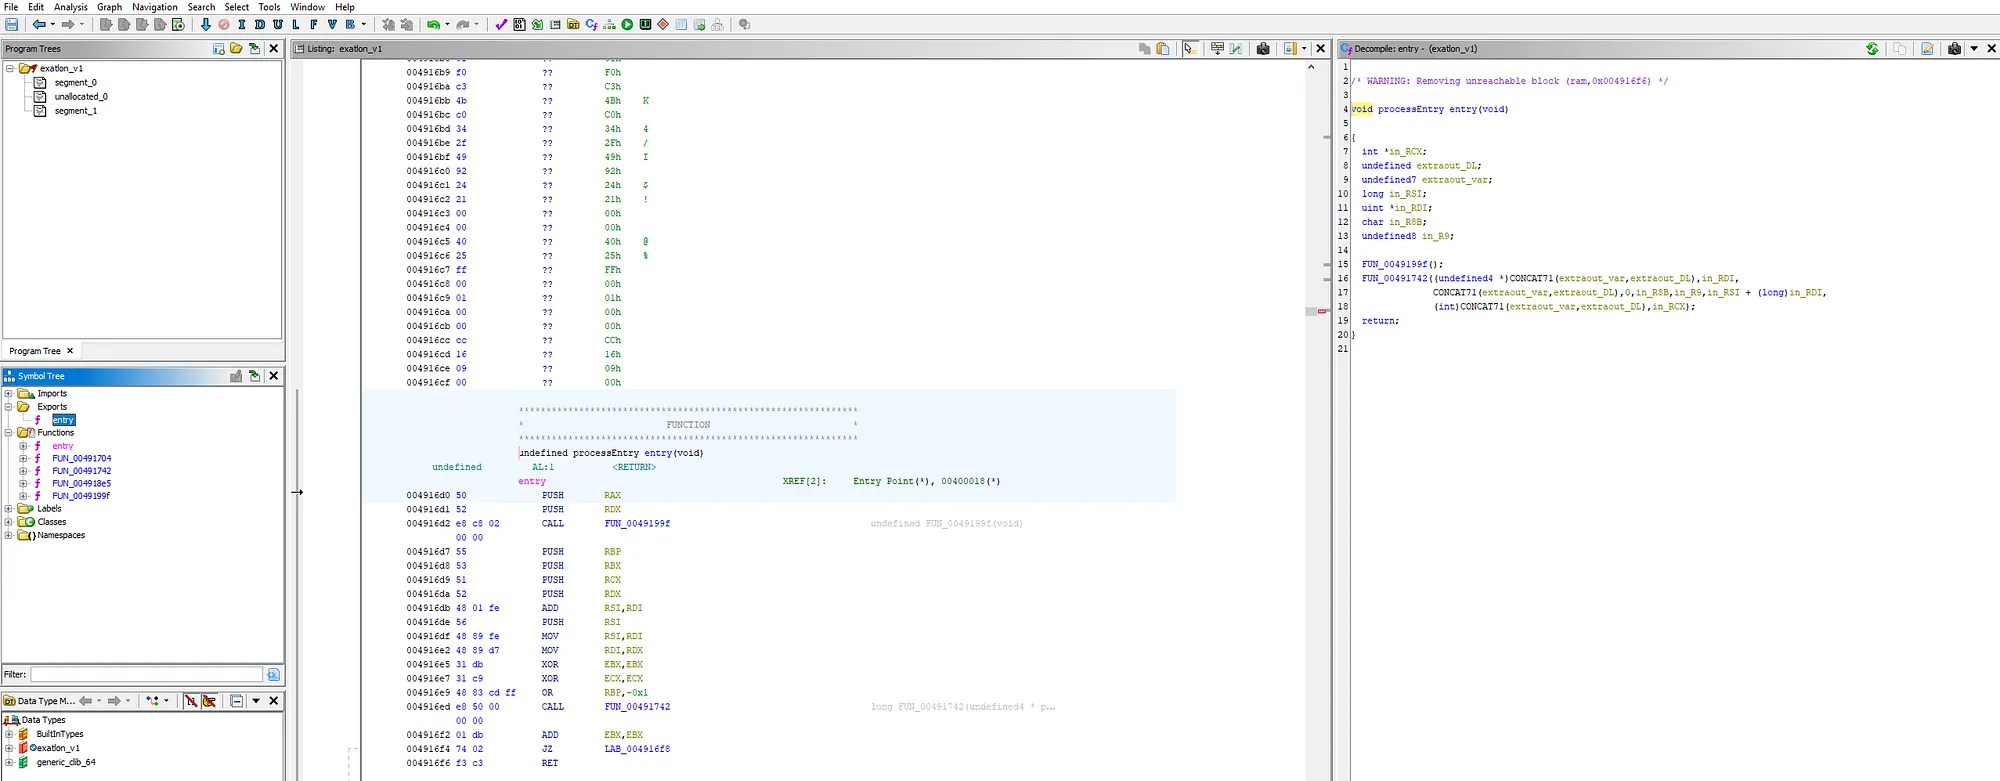Open the Data Type Manager toolbar icon

[x=573, y=25]
